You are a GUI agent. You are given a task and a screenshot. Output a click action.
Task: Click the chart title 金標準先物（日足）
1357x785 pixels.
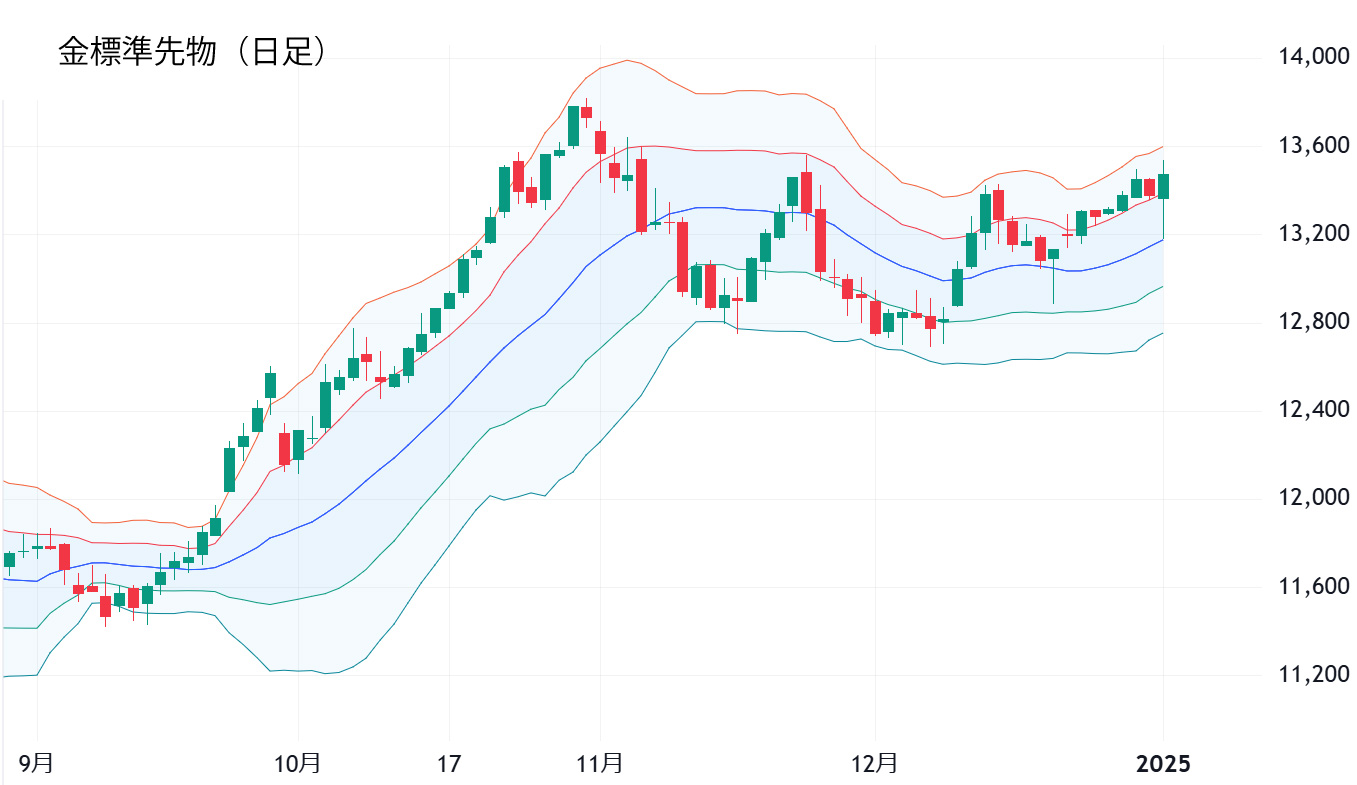[193, 53]
